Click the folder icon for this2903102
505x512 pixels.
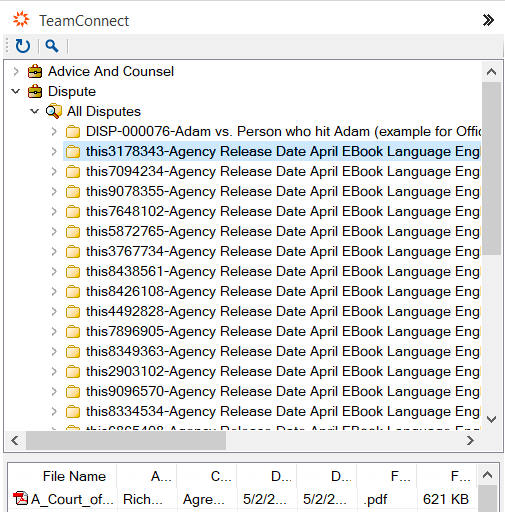[73, 372]
